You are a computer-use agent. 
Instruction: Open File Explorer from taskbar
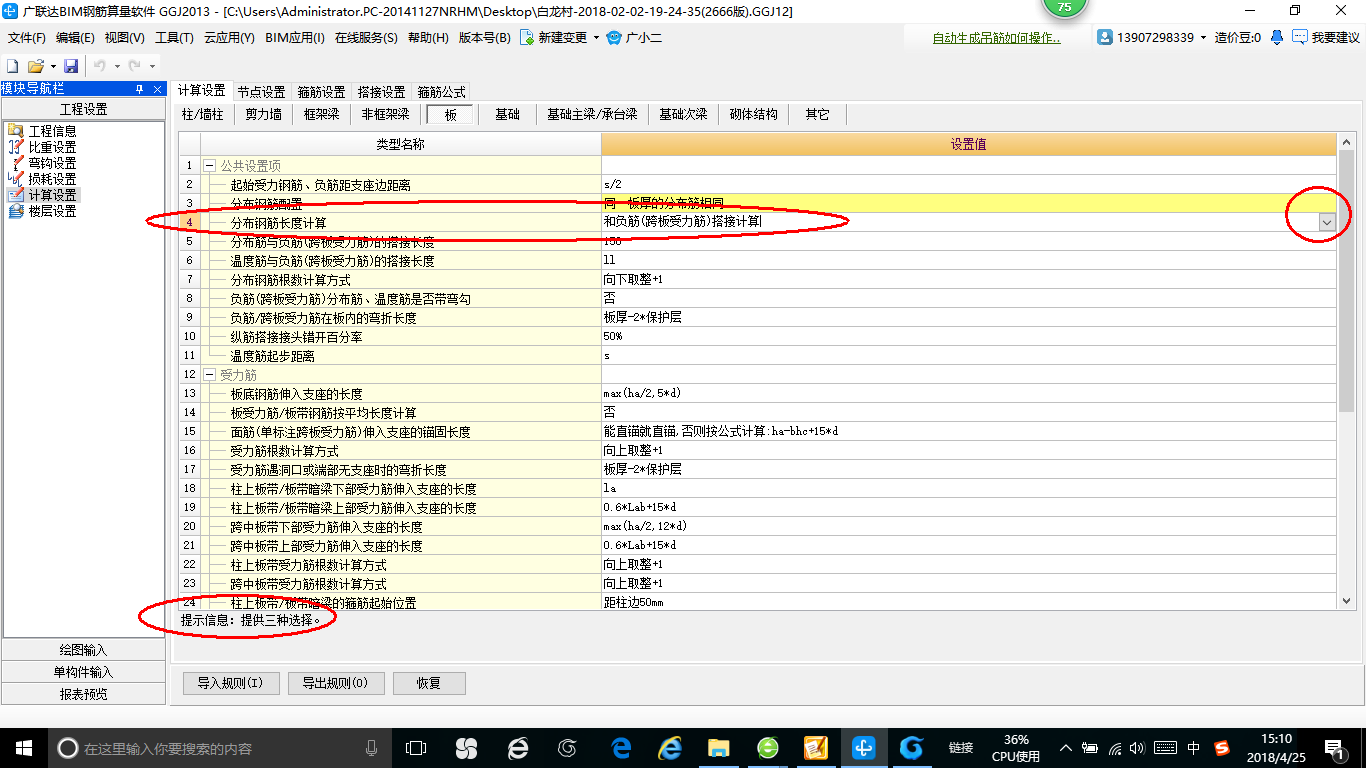point(718,748)
